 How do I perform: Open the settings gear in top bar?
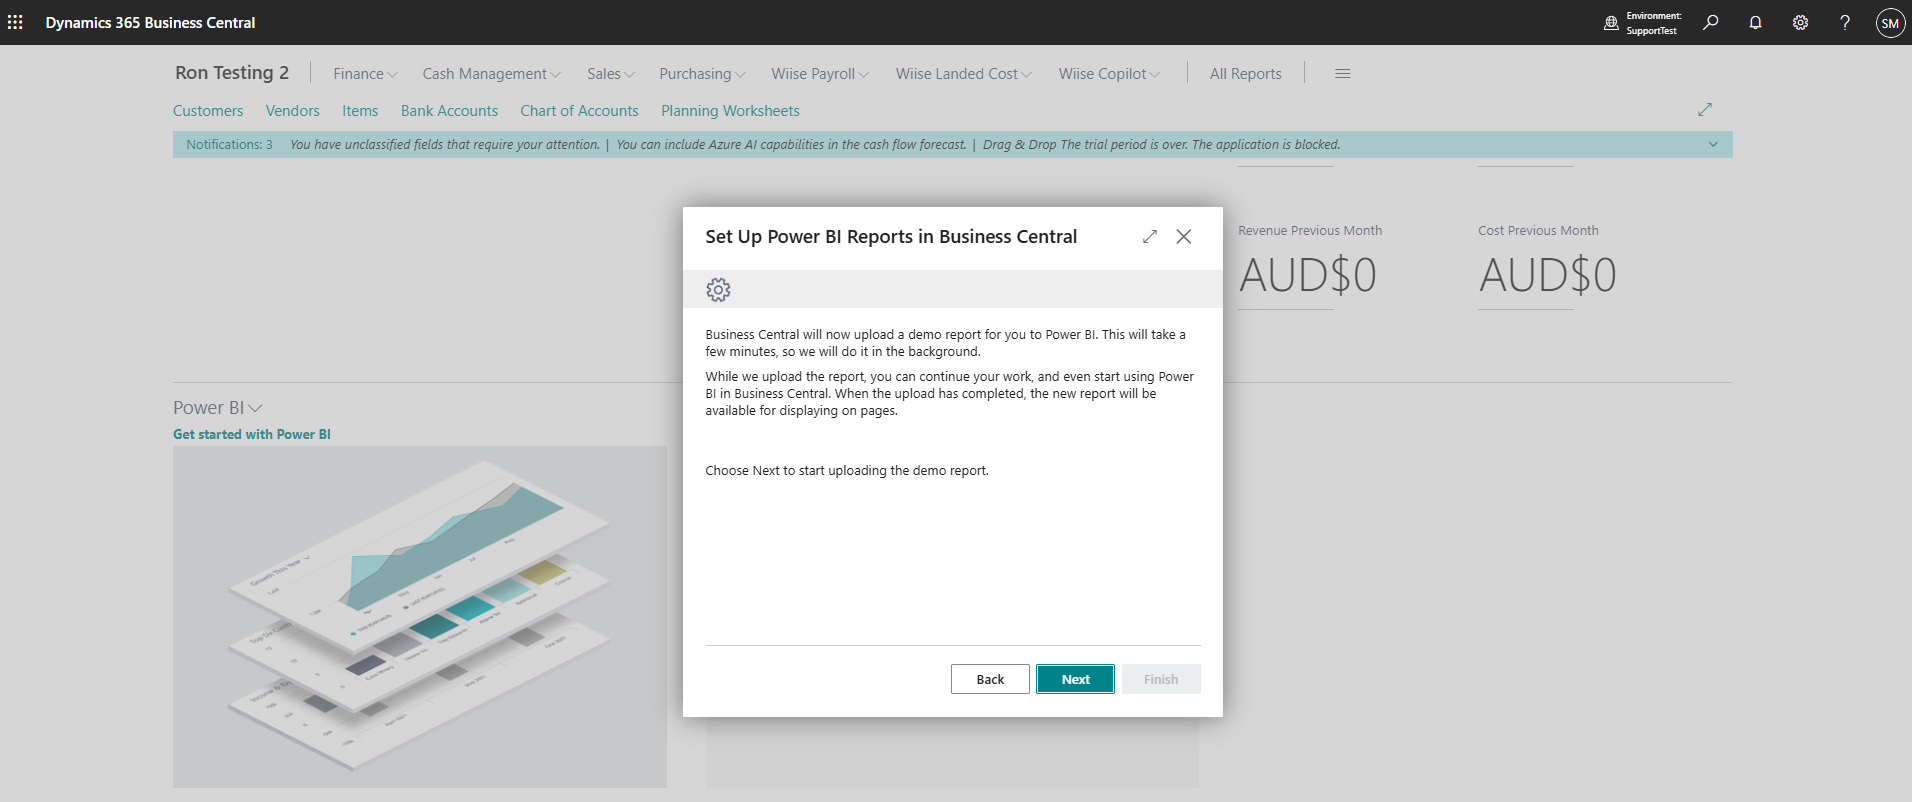[1800, 22]
